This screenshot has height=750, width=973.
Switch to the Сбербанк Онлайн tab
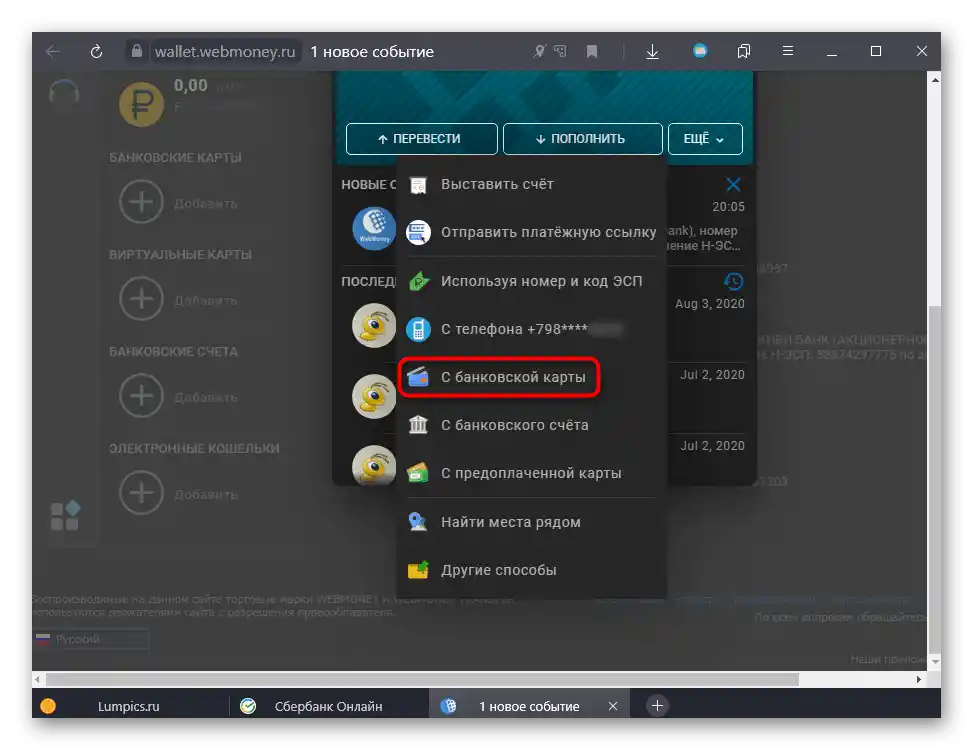328,706
